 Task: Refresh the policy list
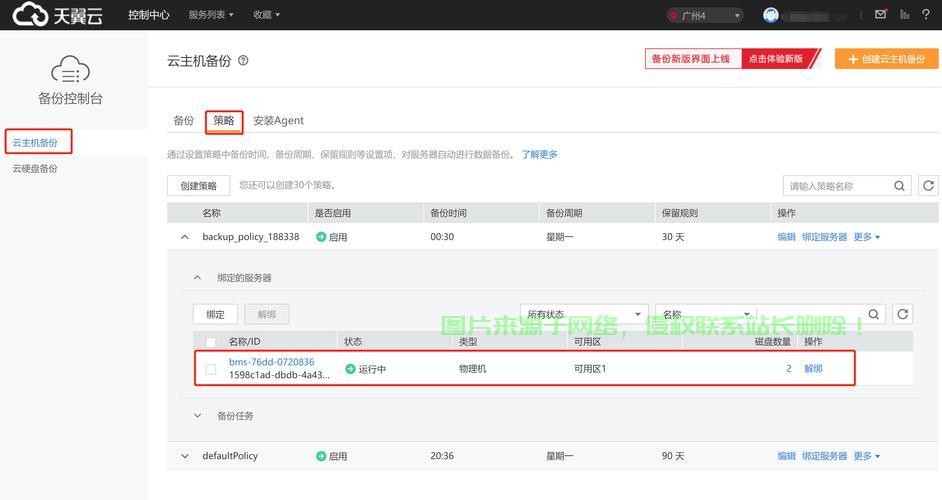928,186
